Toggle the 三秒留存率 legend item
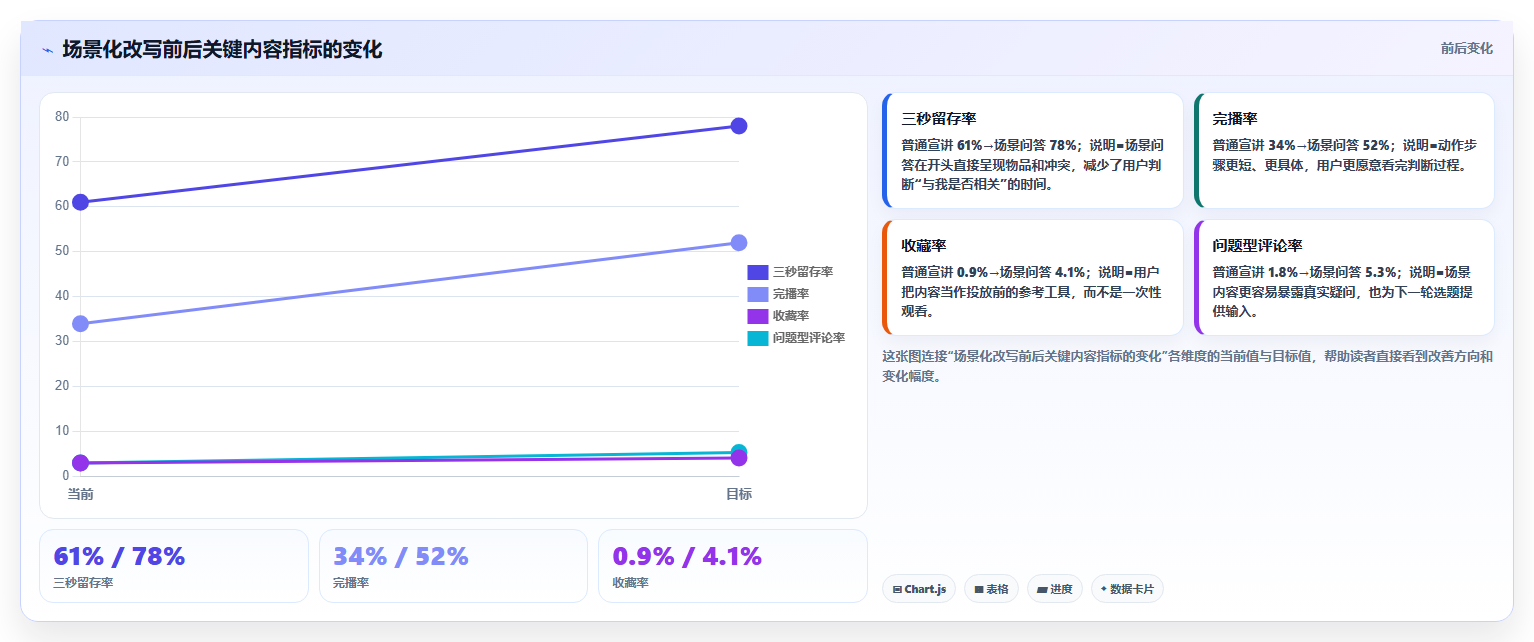Image resolution: width=1534 pixels, height=642 pixels. click(x=790, y=272)
